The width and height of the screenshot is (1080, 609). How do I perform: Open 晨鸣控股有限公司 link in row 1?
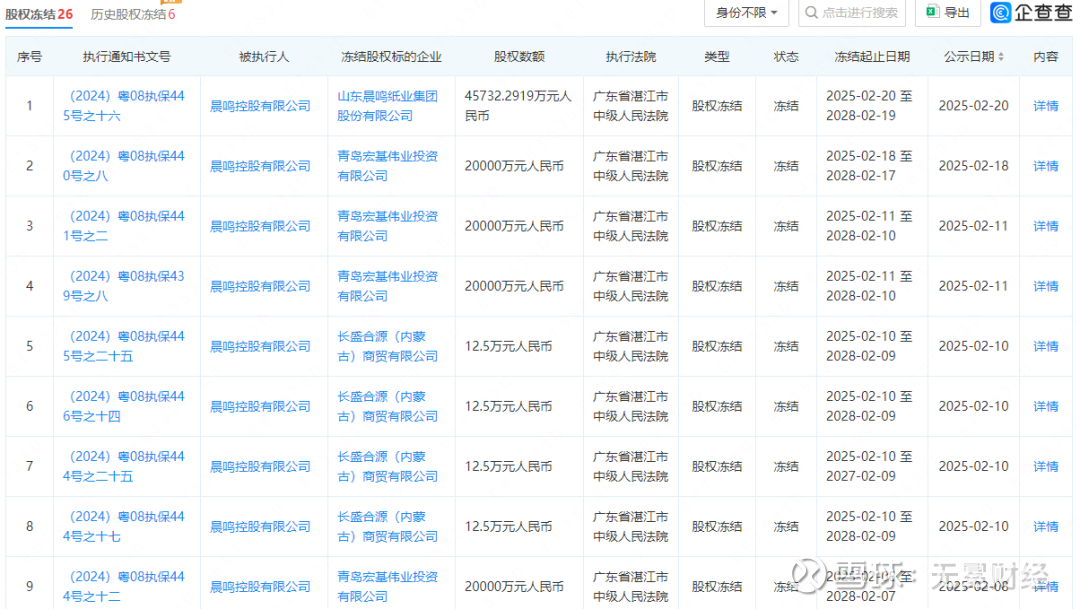[x=260, y=105]
